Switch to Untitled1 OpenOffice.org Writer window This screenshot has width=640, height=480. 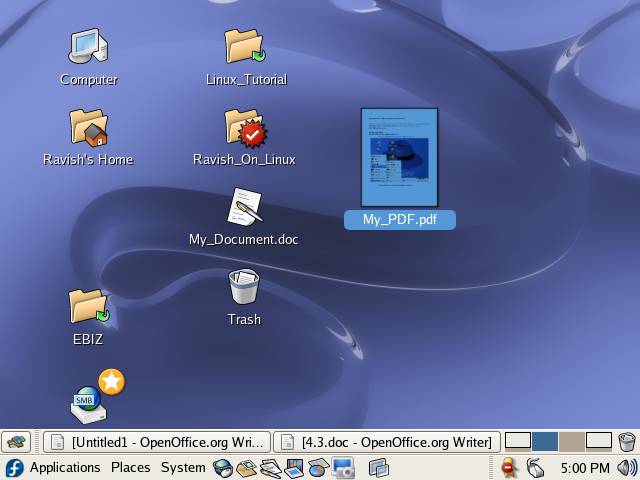(157, 441)
